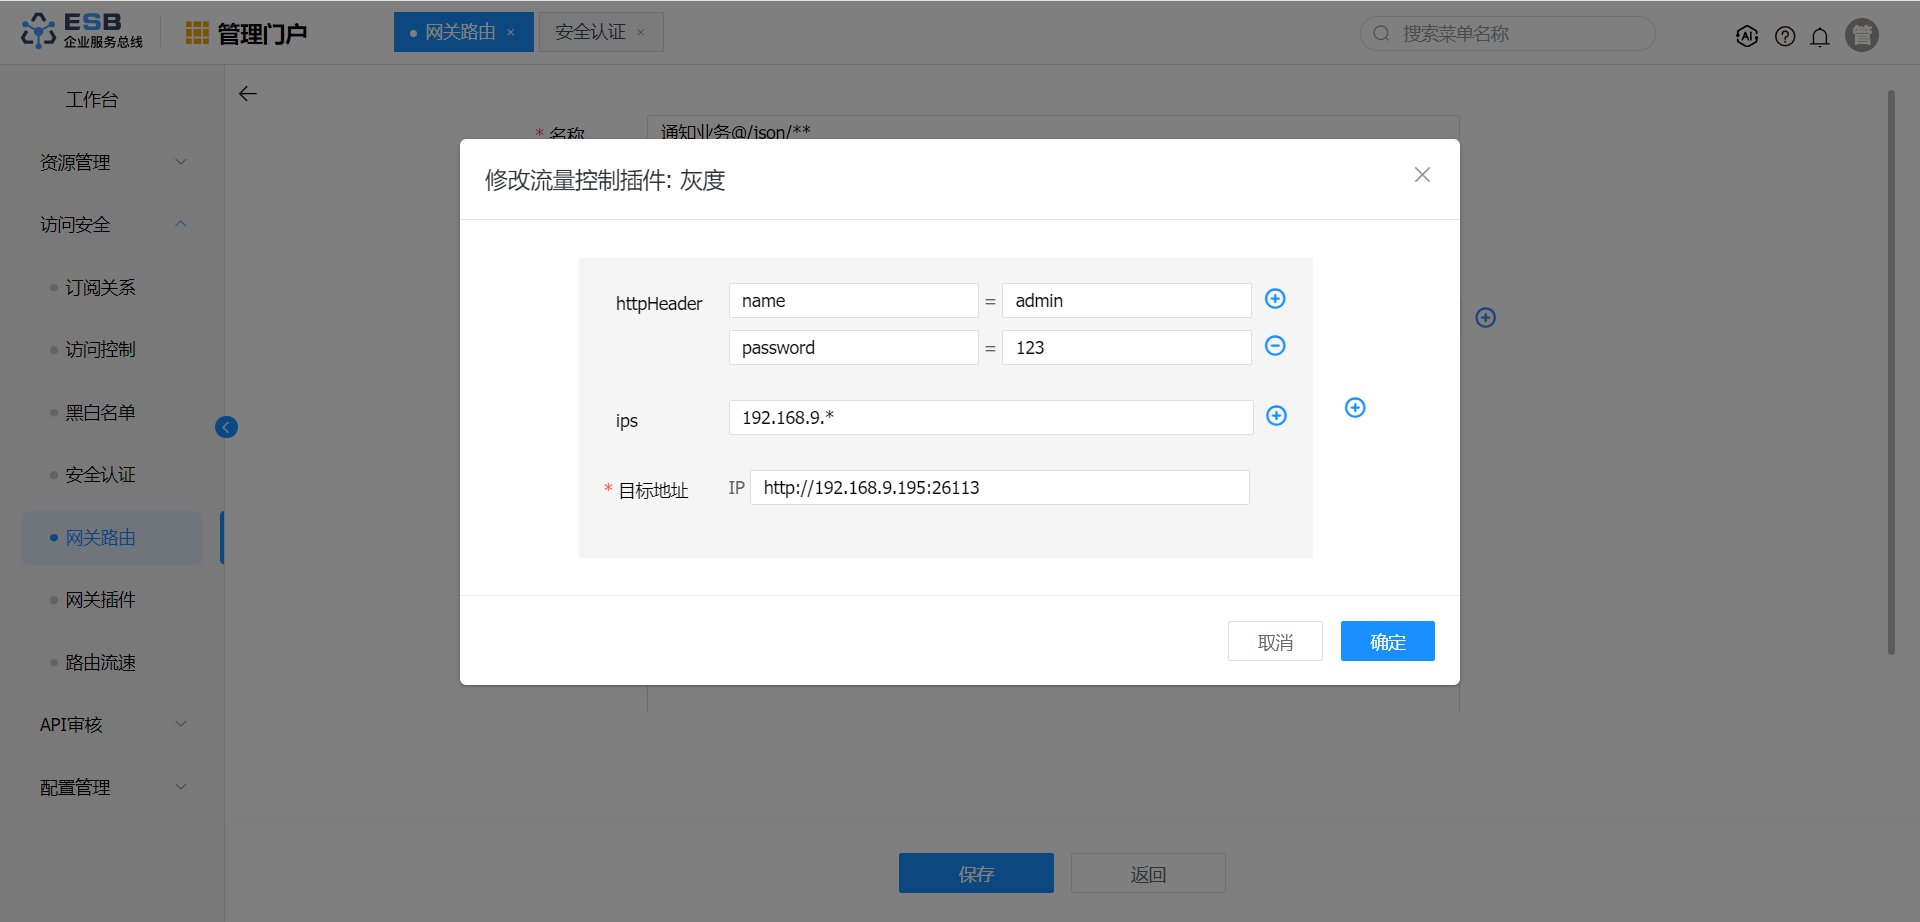Viewport: 1920px width, 922px height.
Task: Click the 取消 button
Action: (x=1275, y=641)
